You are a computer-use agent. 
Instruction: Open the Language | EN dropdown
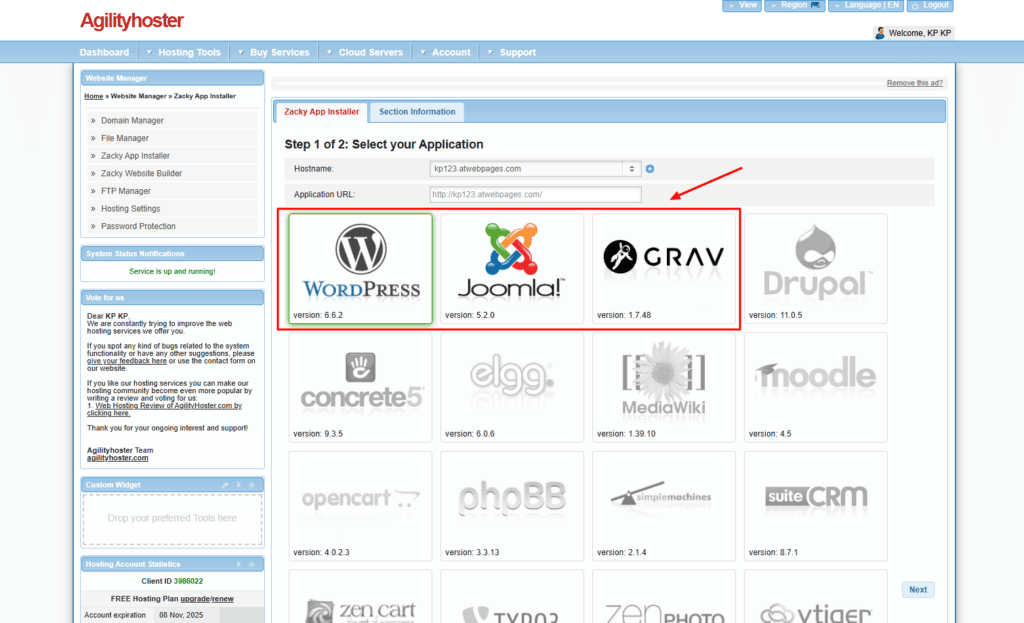pyautogui.click(x=864, y=5)
